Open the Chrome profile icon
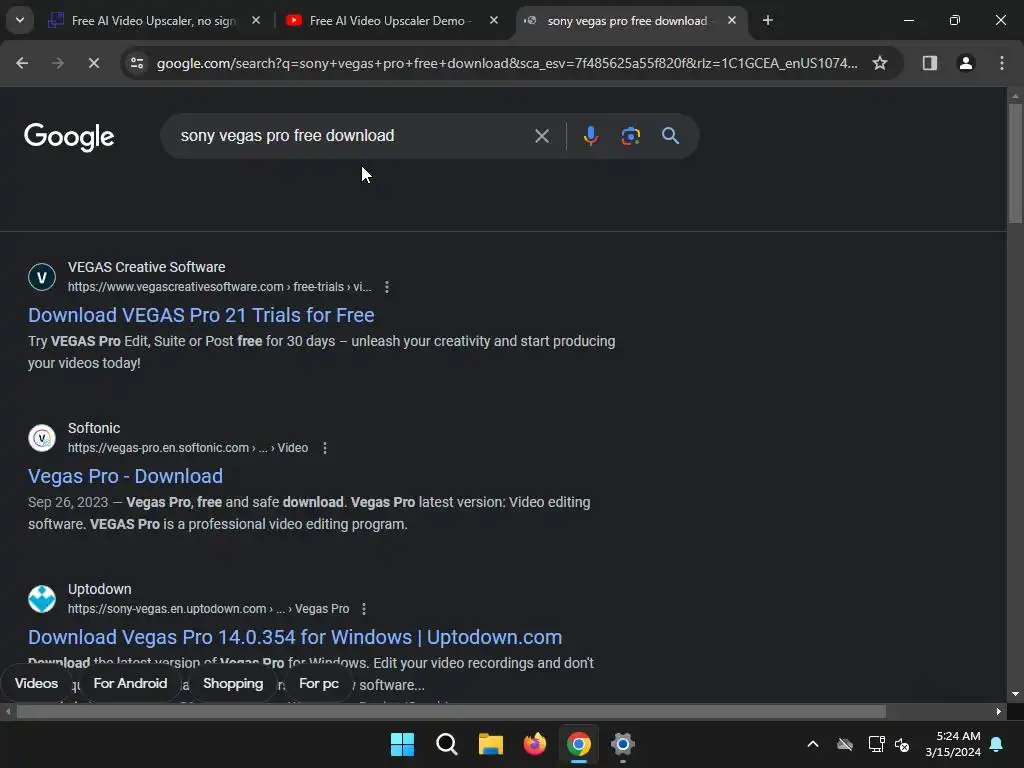 [965, 63]
